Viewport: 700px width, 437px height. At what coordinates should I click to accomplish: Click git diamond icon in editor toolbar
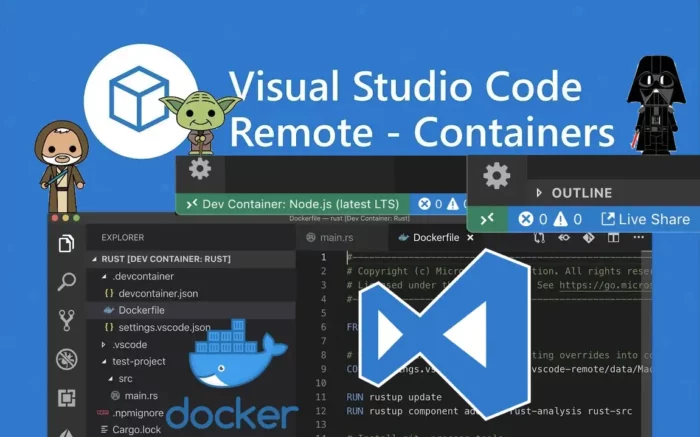588,237
